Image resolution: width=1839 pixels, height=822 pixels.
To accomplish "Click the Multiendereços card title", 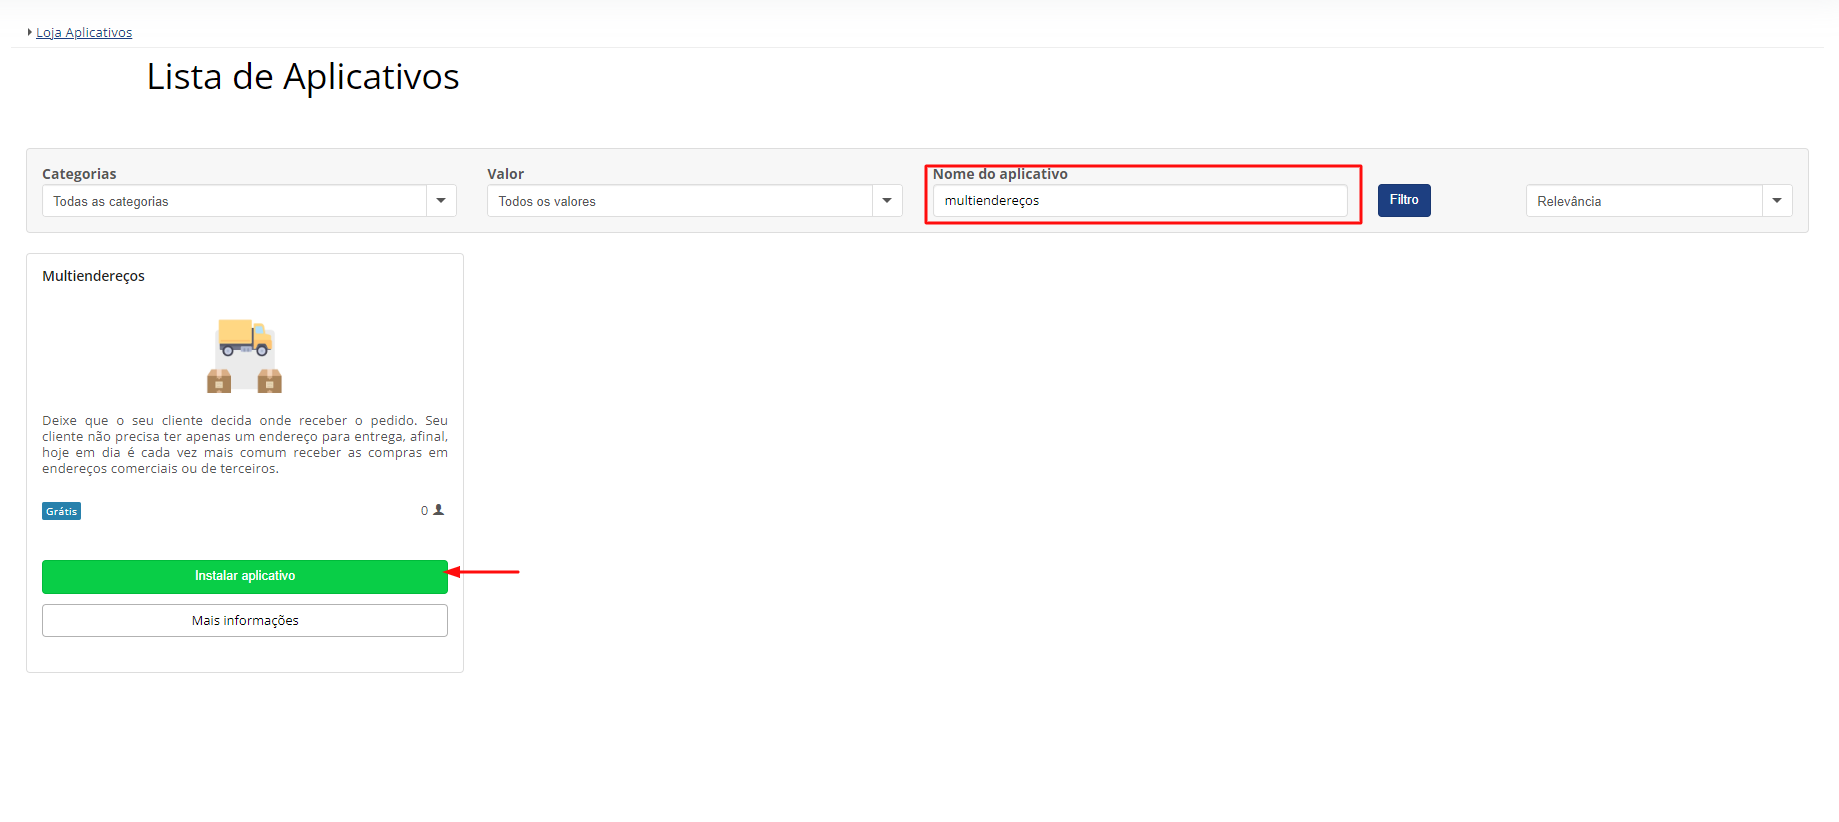I will tap(93, 276).
